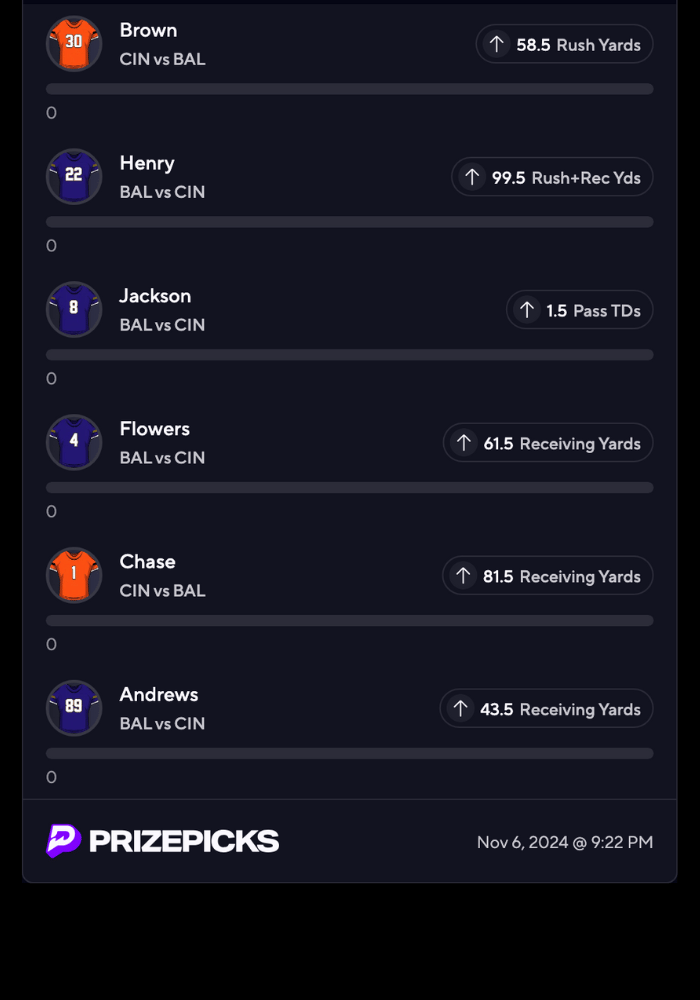Click the Henry player name

click(147, 163)
